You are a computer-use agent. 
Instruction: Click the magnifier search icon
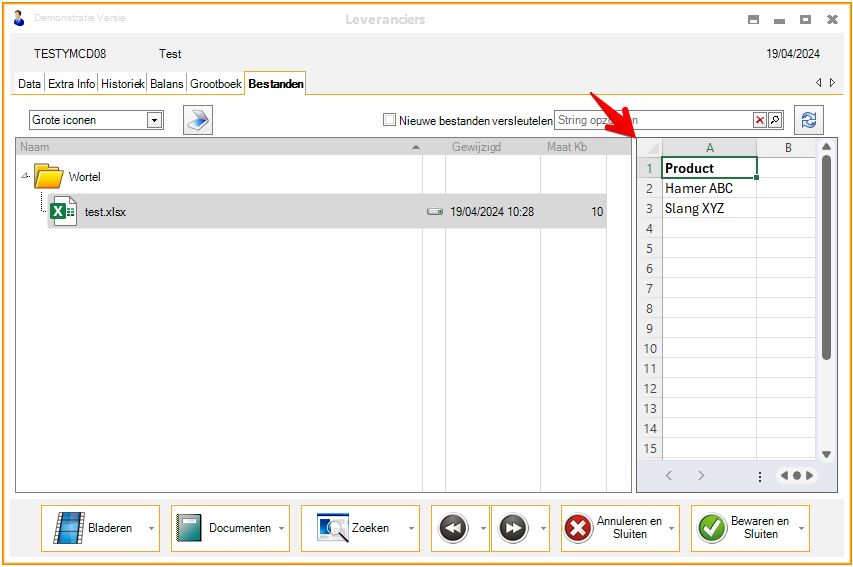(774, 120)
